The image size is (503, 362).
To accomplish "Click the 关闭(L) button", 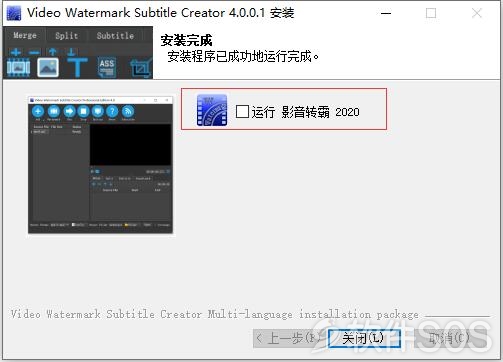I will (364, 339).
